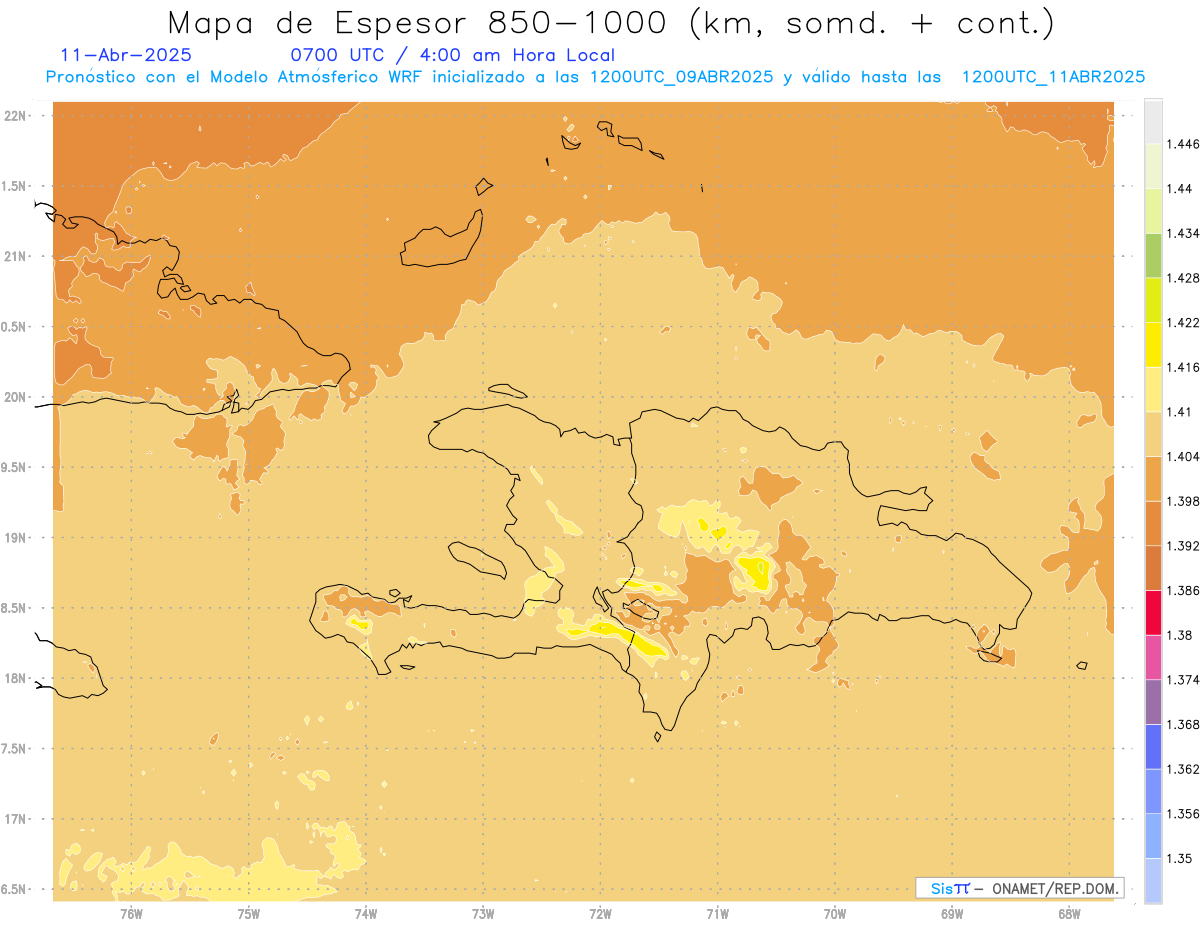The width and height of the screenshot is (1200, 927).
Task: Select the '73W' longitude label
Action: point(483,914)
